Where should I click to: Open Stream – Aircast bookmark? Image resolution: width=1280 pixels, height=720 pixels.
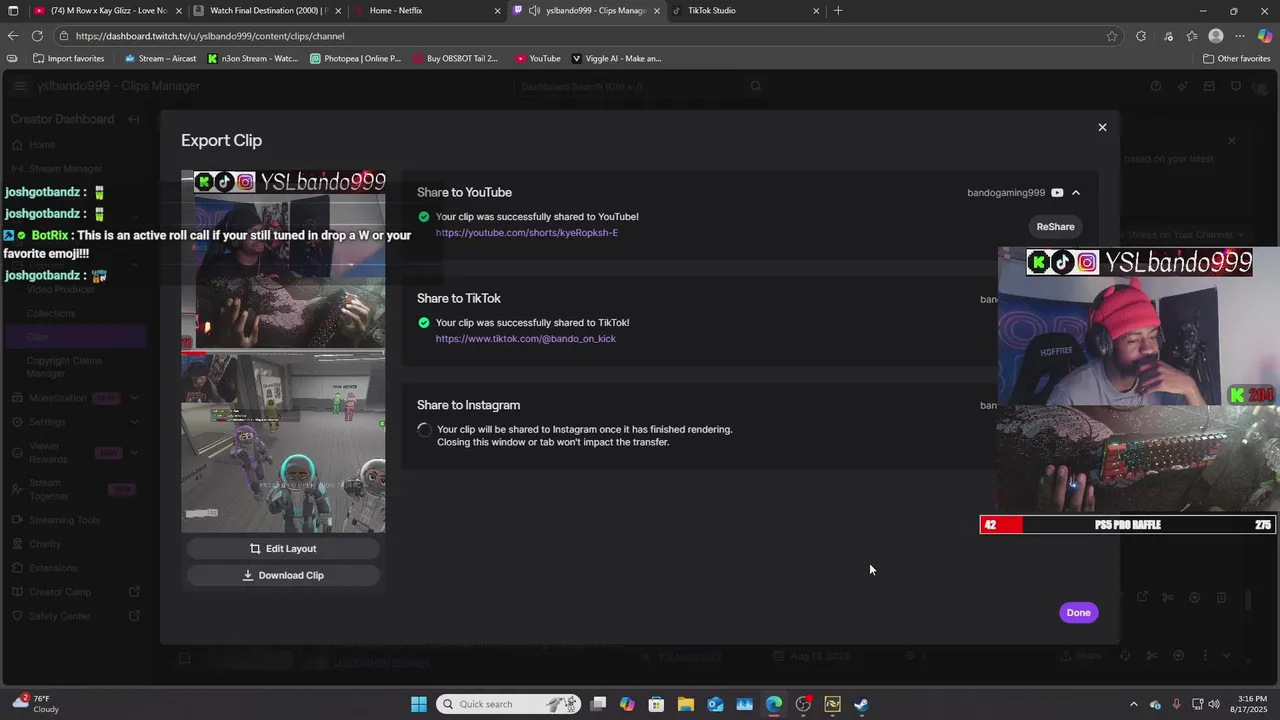(x=160, y=59)
